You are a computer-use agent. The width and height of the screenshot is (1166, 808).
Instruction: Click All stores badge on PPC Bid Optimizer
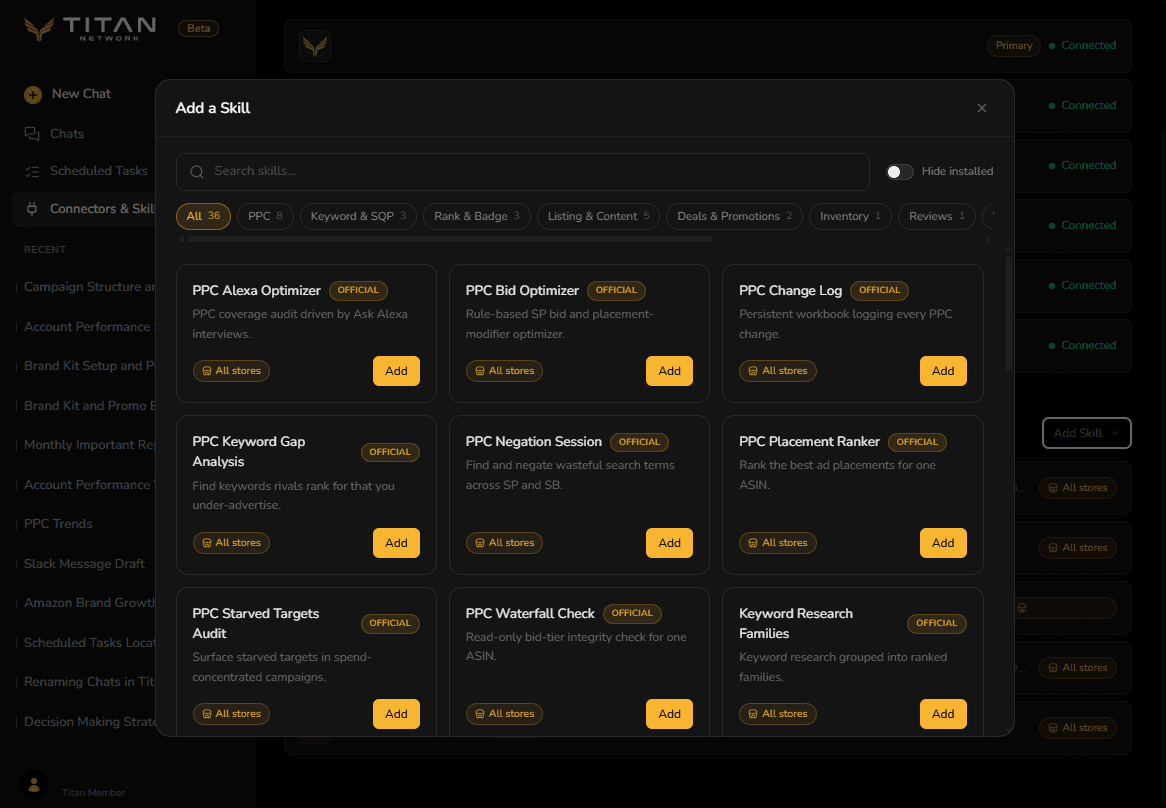(504, 371)
